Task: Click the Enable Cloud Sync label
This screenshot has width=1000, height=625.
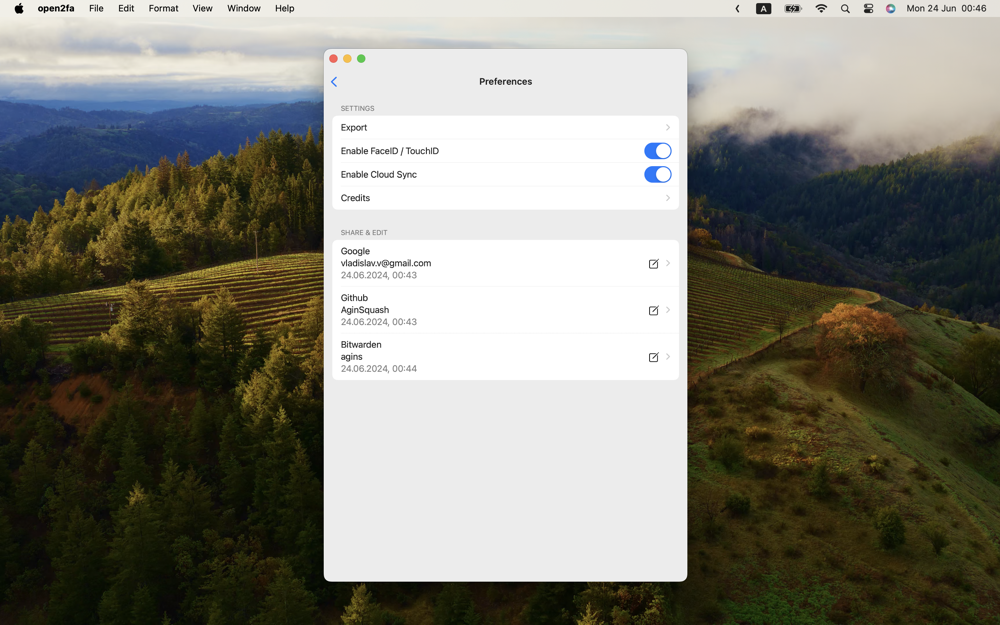Action: (x=379, y=174)
